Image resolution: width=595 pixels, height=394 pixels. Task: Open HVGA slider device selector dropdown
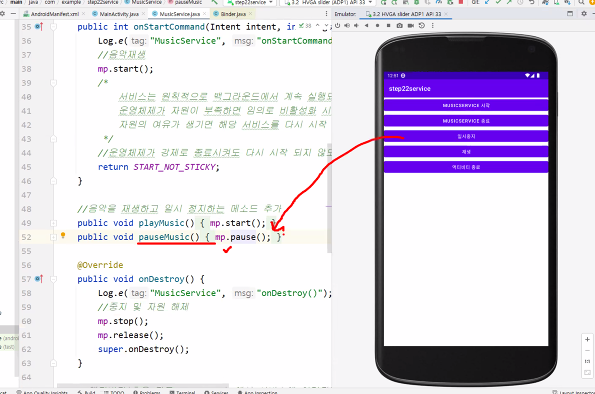[x=328, y=2]
